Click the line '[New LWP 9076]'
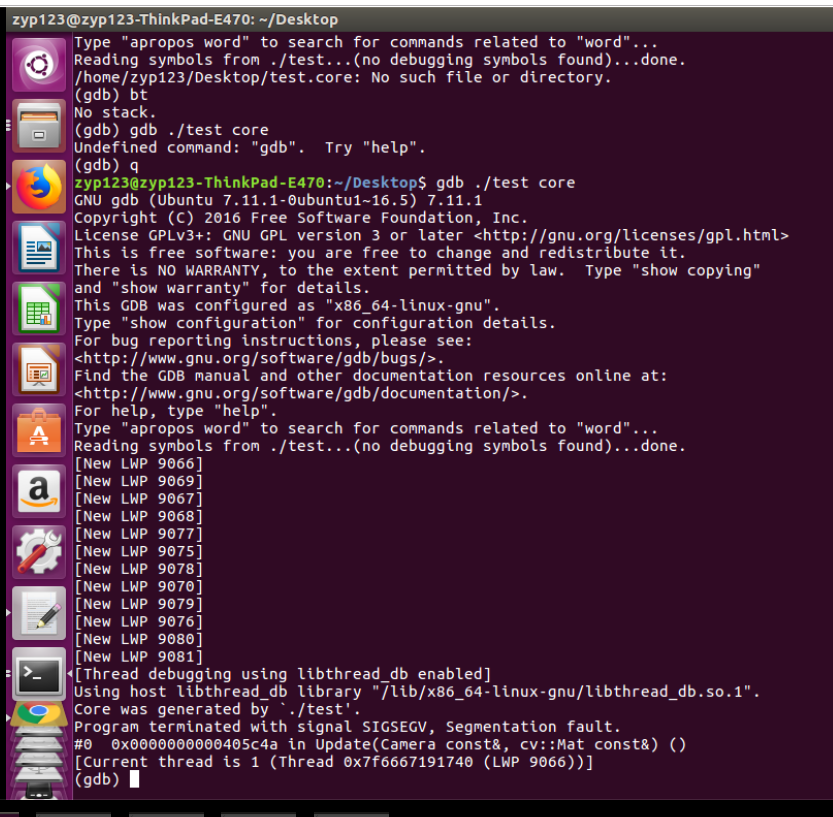 (x=139, y=622)
